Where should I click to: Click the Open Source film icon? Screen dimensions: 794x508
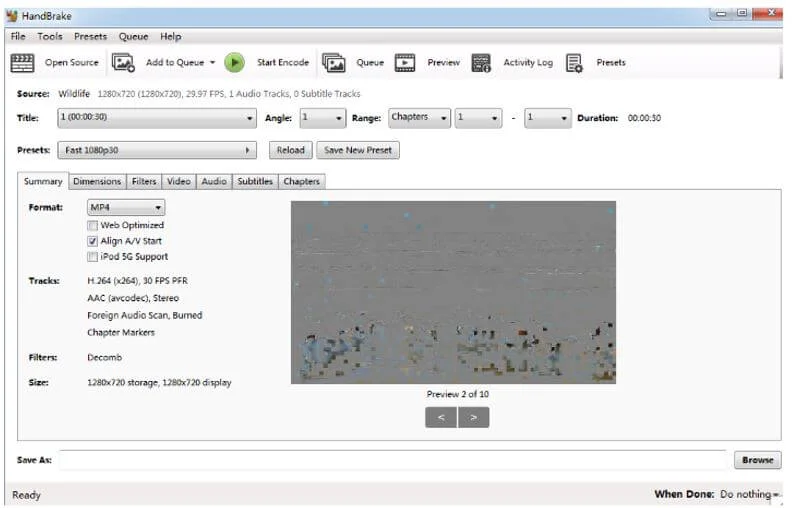(x=22, y=63)
